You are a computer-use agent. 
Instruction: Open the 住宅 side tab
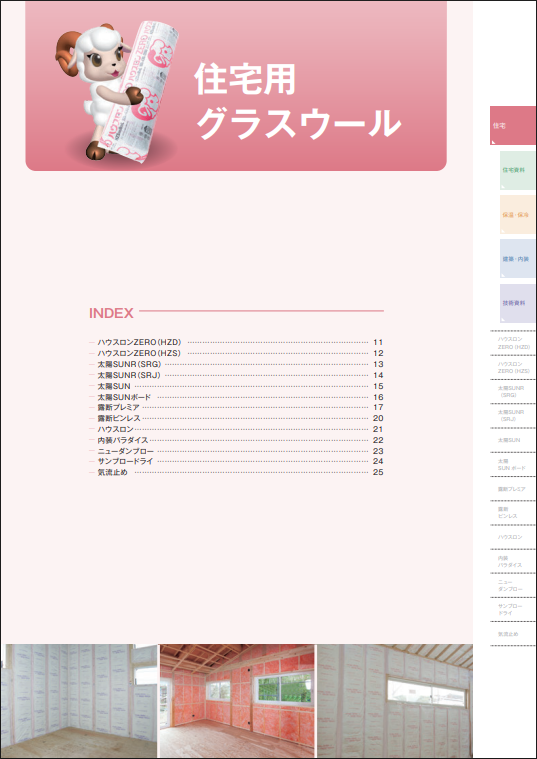(513, 125)
